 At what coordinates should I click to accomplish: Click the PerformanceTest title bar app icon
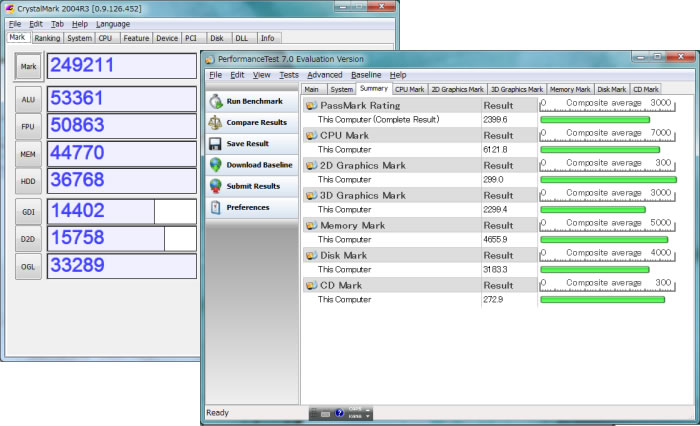(x=210, y=59)
